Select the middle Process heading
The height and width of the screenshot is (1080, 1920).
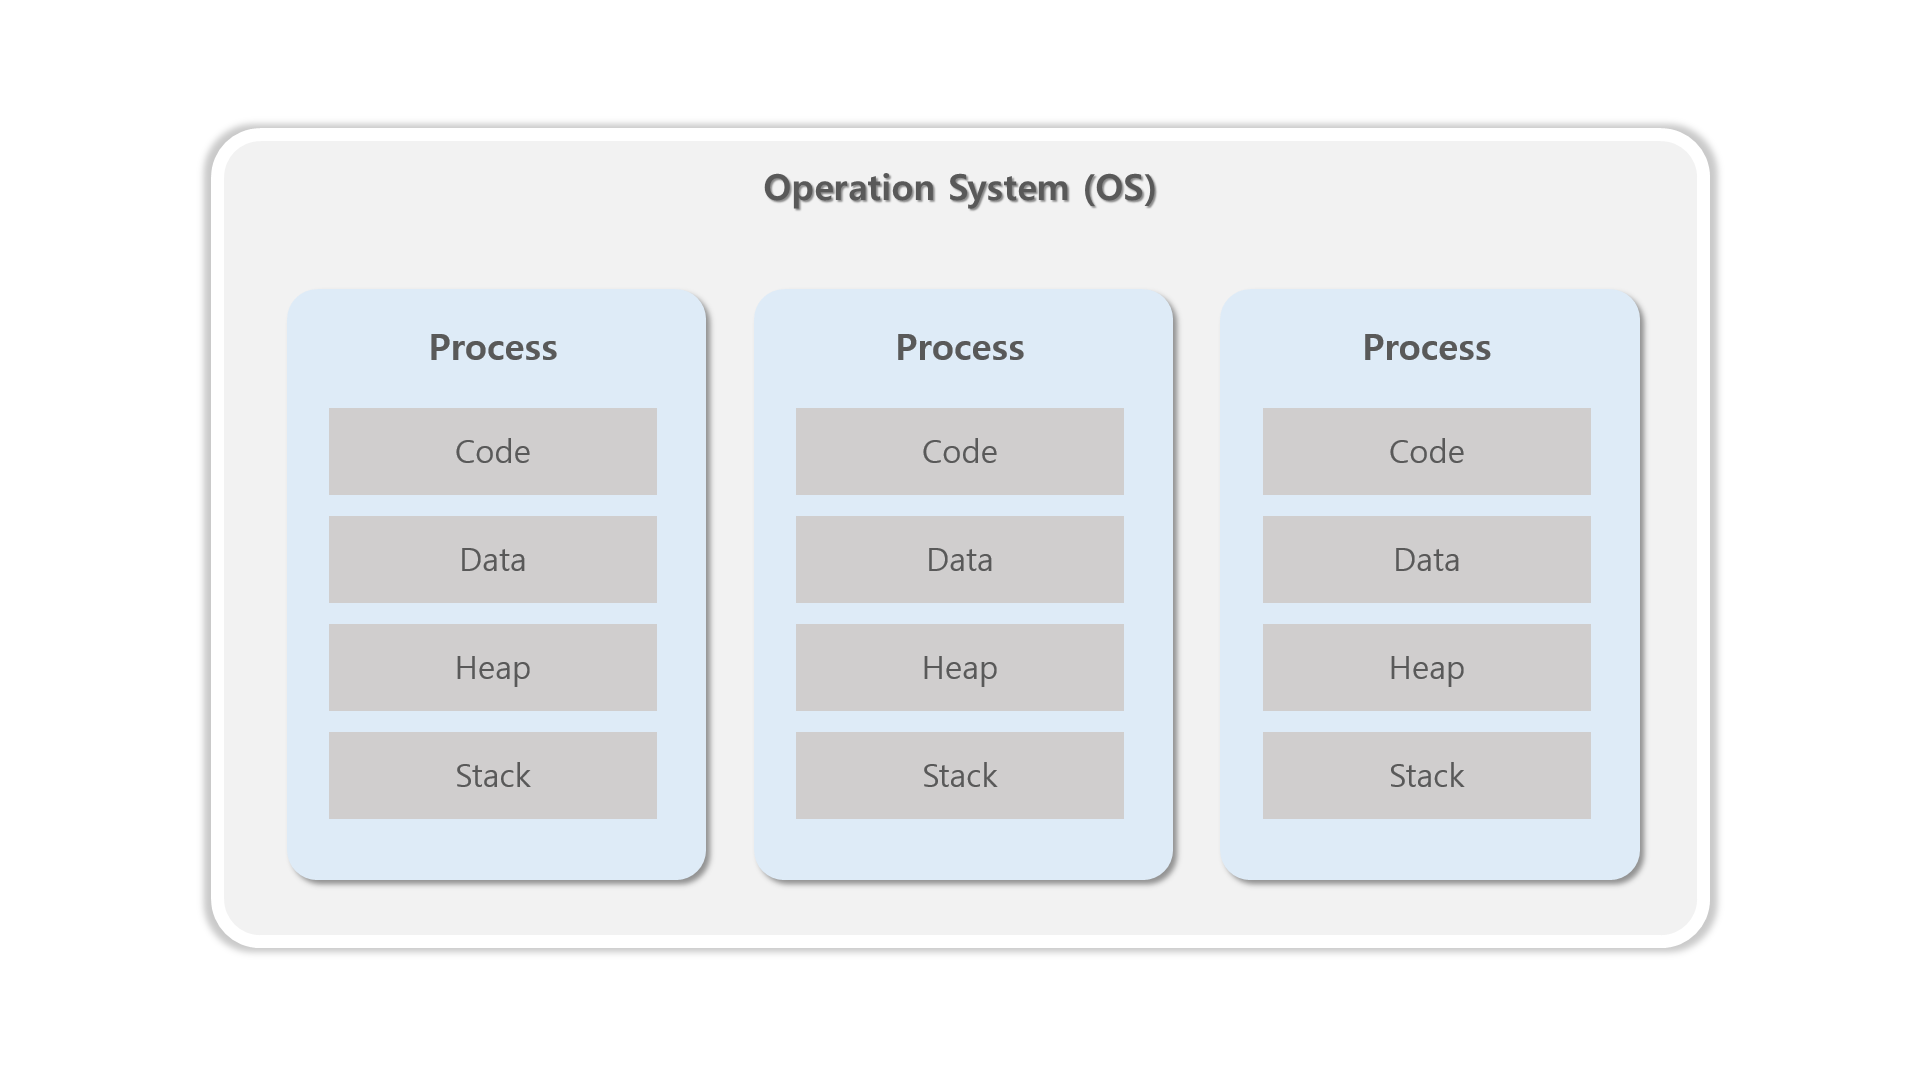[960, 348]
